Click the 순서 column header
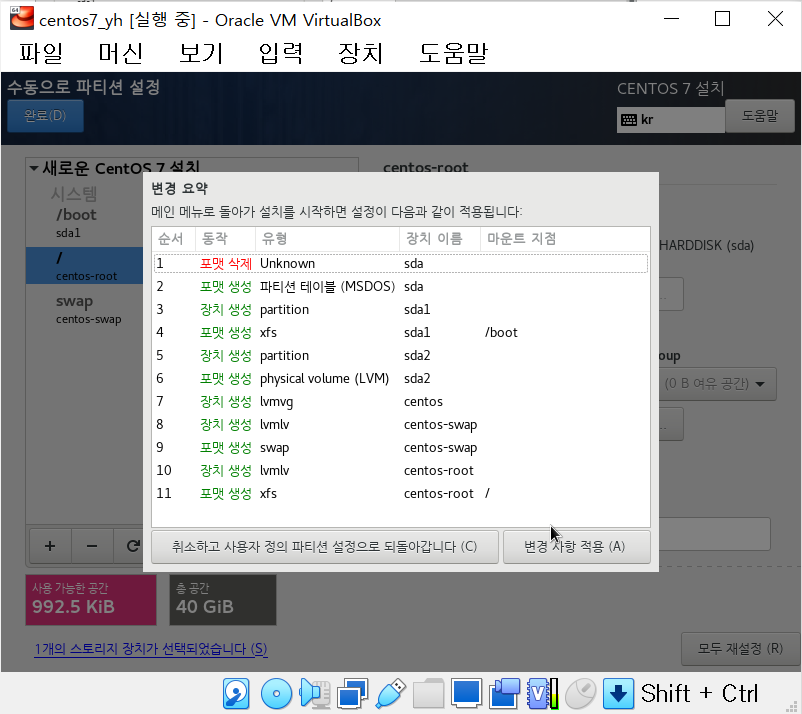Screen dimensions: 802x714 (x=174, y=239)
